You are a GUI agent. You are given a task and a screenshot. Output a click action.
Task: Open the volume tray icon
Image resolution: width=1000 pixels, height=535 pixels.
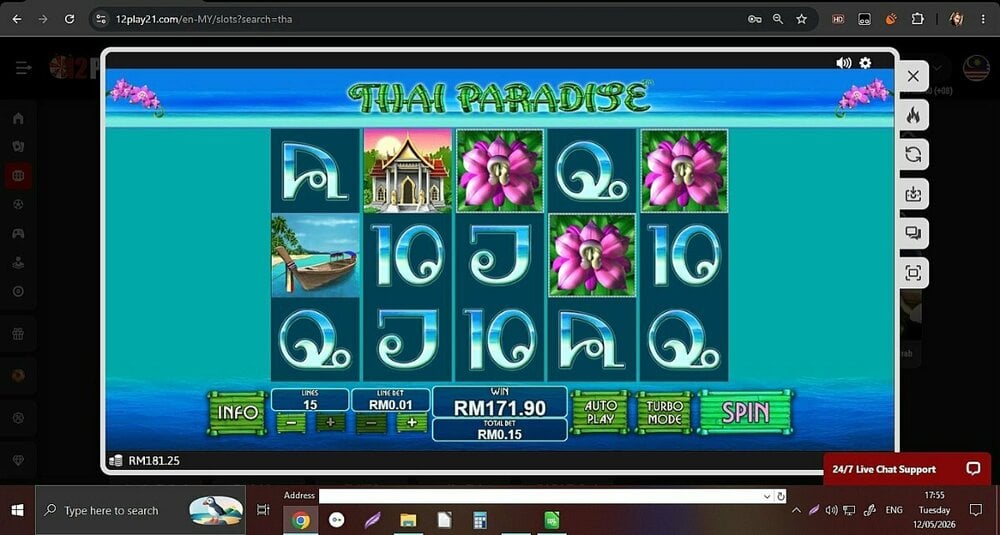tap(831, 510)
